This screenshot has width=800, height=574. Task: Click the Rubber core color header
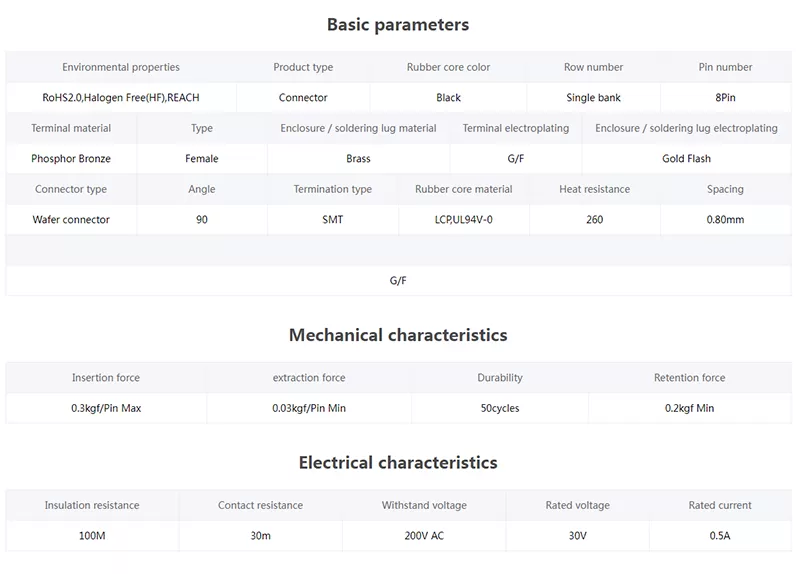click(448, 67)
